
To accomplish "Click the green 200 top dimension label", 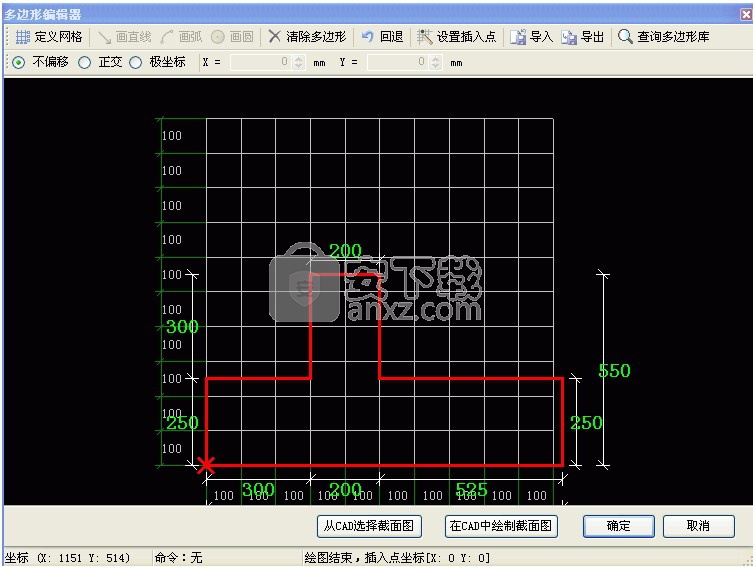I will coord(345,250).
